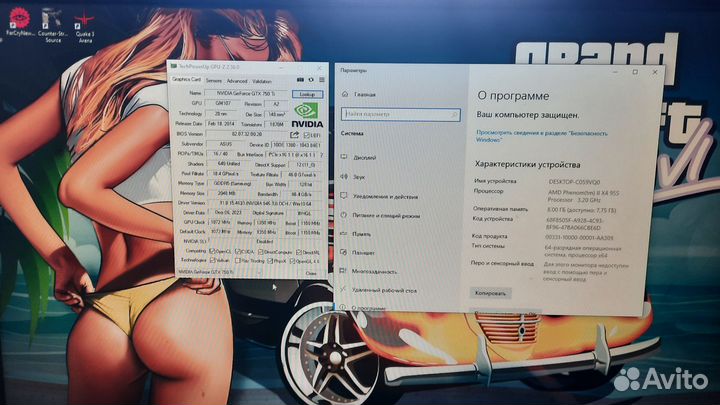Click the GPU name field in GPU-Z
This screenshot has height=405, width=720.
(x=246, y=93)
